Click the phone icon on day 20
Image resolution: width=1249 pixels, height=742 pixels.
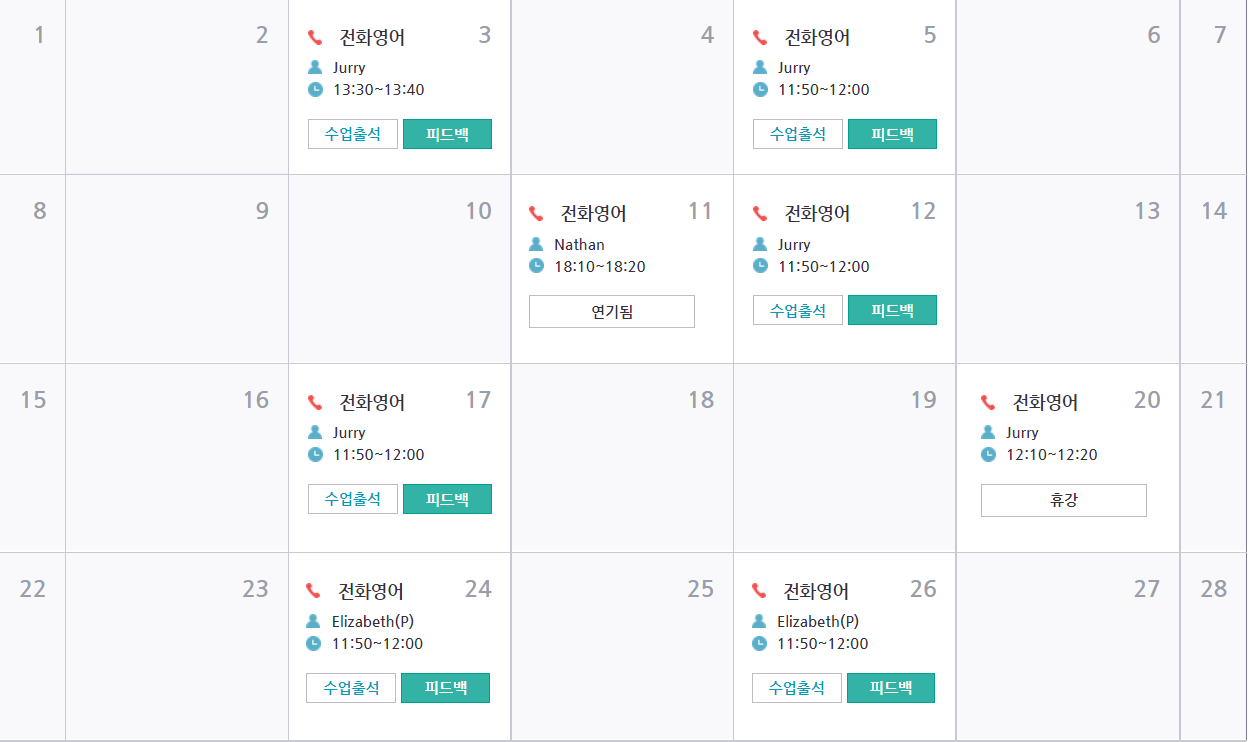tap(988, 402)
